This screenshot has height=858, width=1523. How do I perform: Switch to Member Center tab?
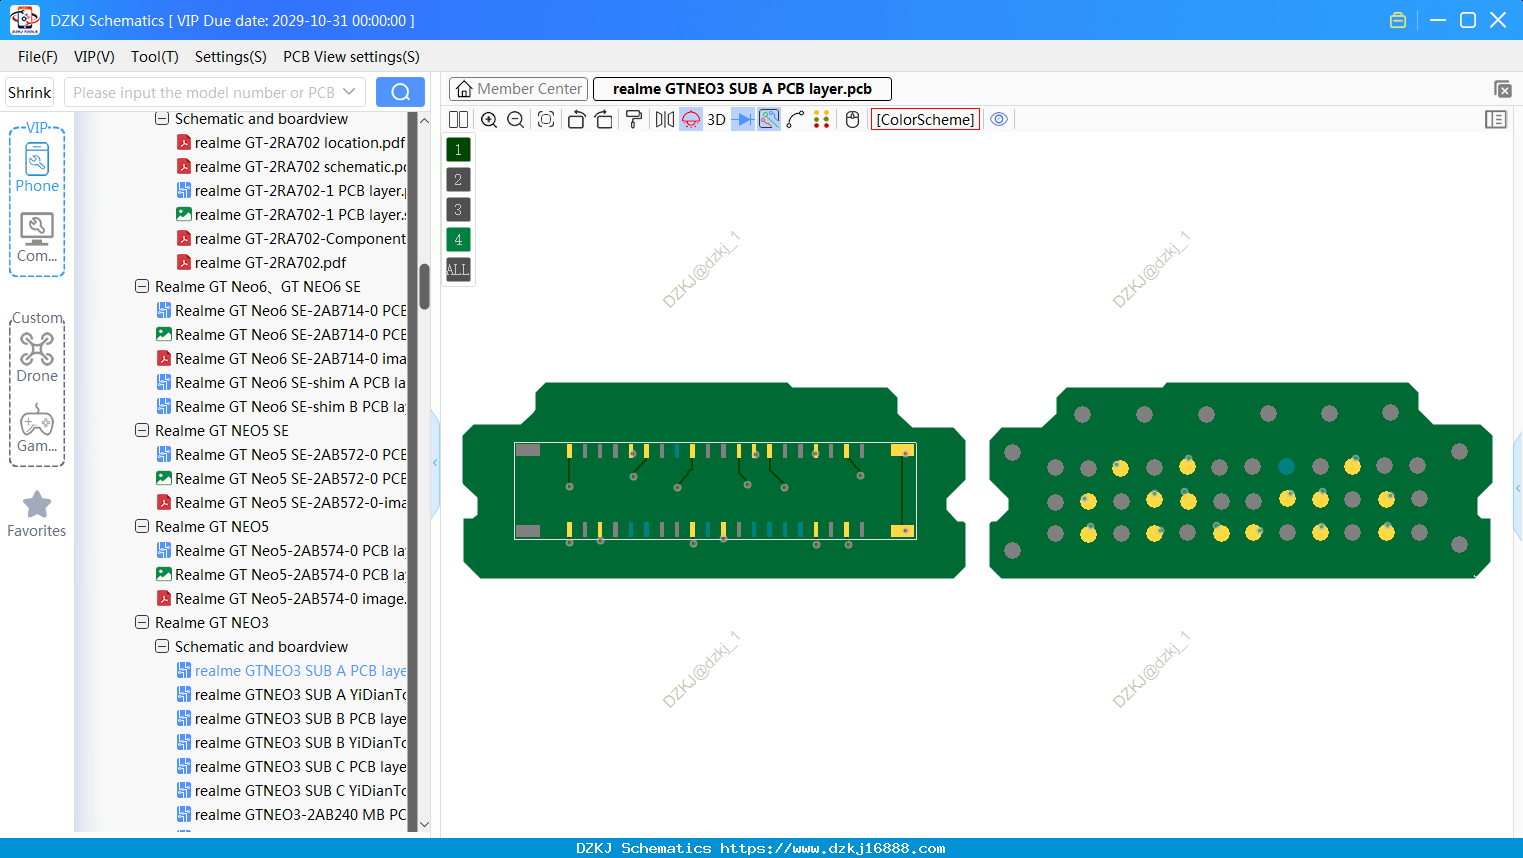click(518, 89)
